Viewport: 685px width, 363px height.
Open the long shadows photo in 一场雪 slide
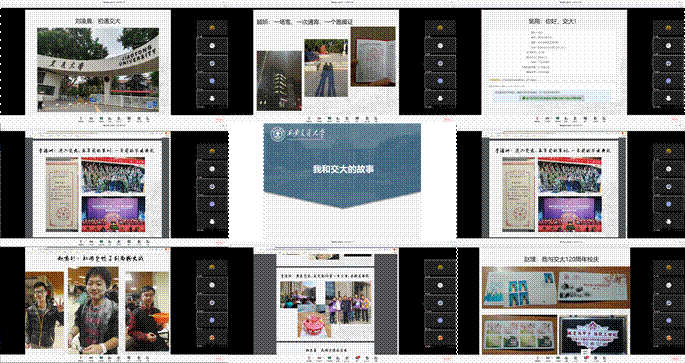click(x=326, y=68)
